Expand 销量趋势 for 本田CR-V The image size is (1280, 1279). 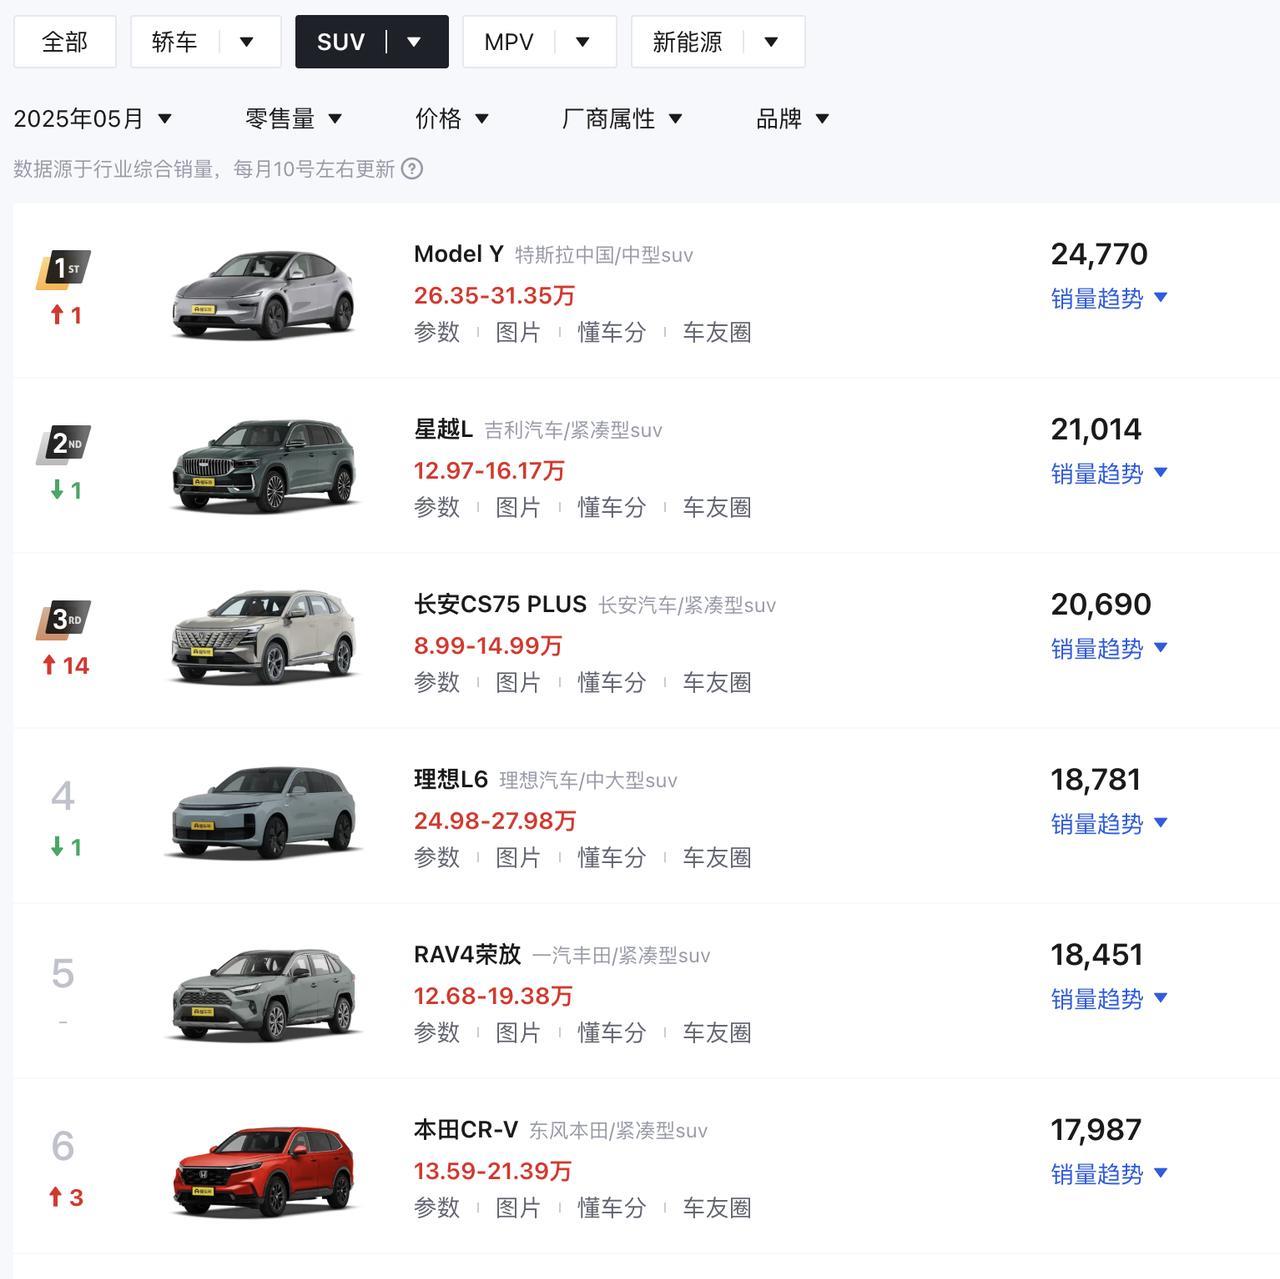click(1109, 1173)
